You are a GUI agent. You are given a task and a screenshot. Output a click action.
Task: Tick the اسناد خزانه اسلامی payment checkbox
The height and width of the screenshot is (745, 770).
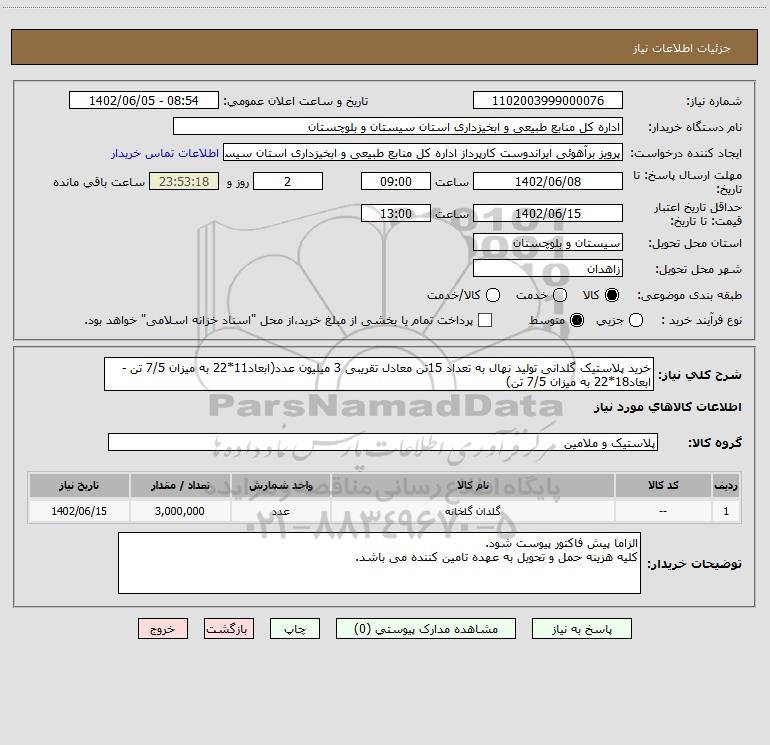tap(485, 320)
